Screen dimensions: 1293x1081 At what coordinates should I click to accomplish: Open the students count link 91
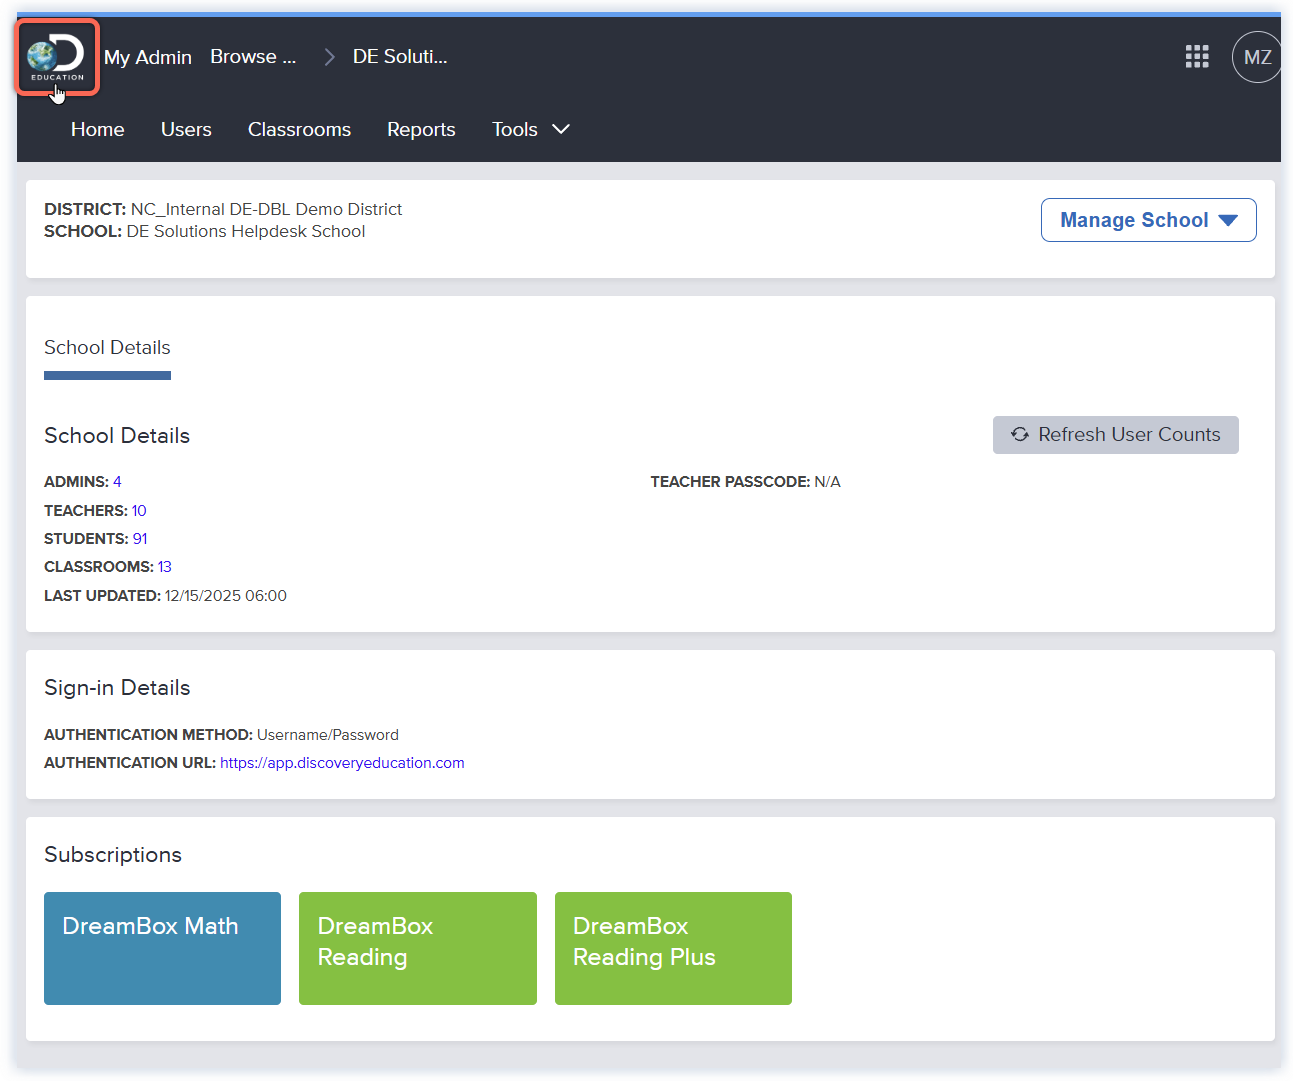pyautogui.click(x=140, y=539)
